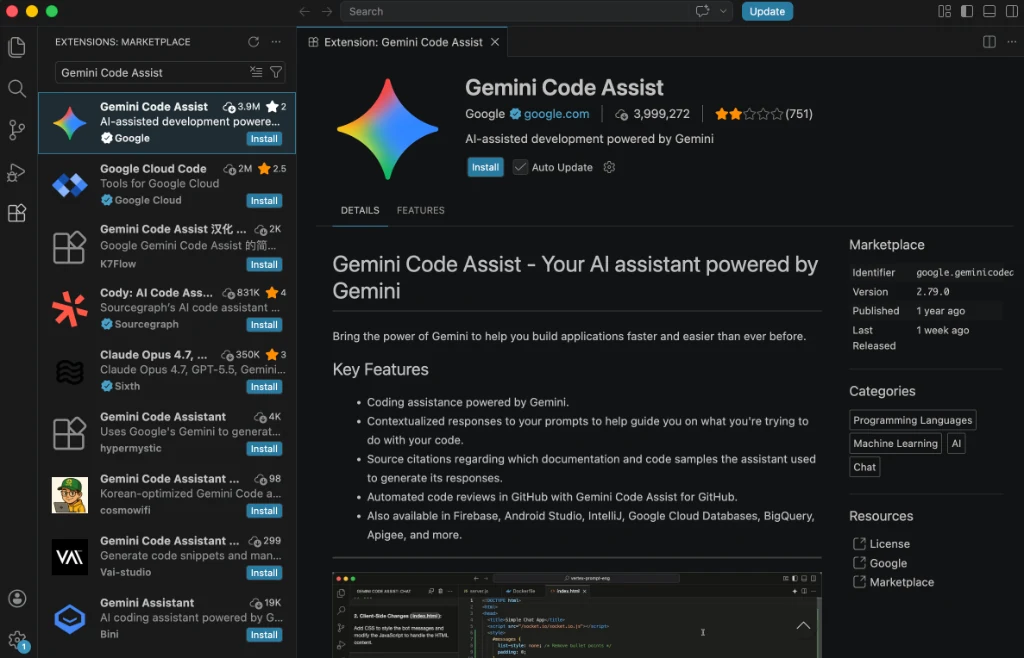
Task: Select Gemini Assistant list entry
Action: click(167, 618)
